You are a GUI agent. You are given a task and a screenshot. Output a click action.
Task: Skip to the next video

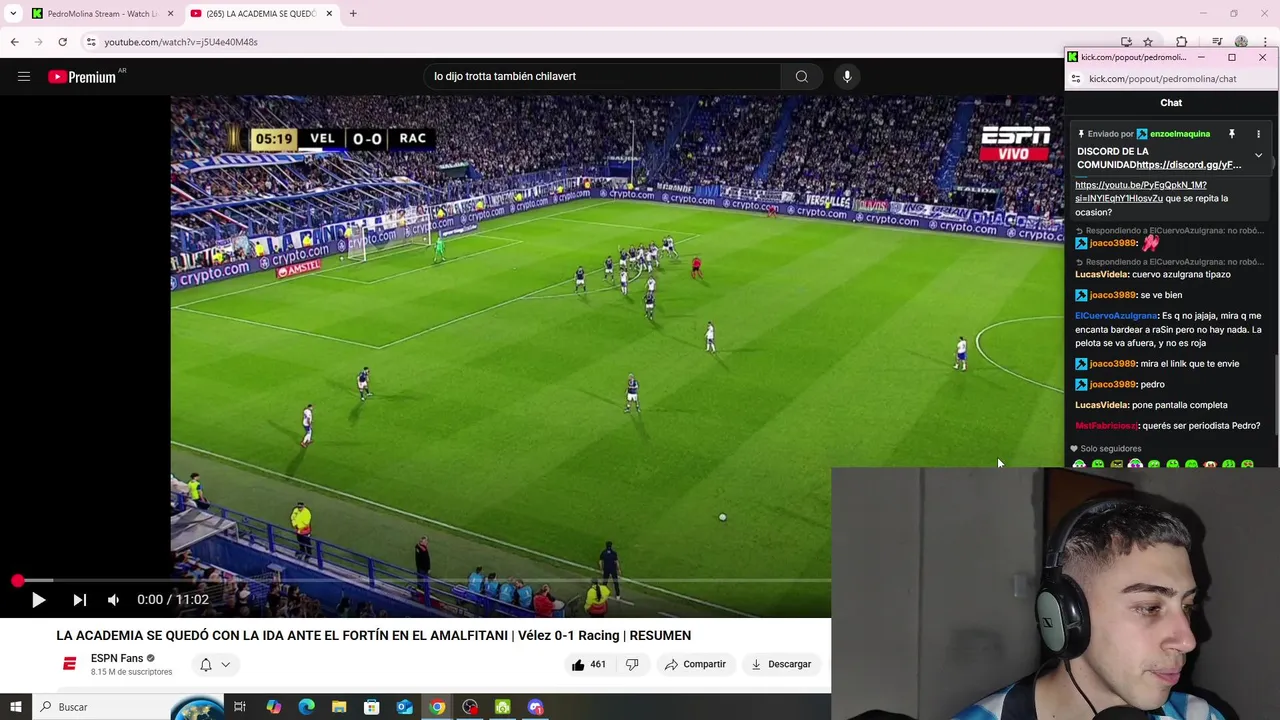pos(80,600)
